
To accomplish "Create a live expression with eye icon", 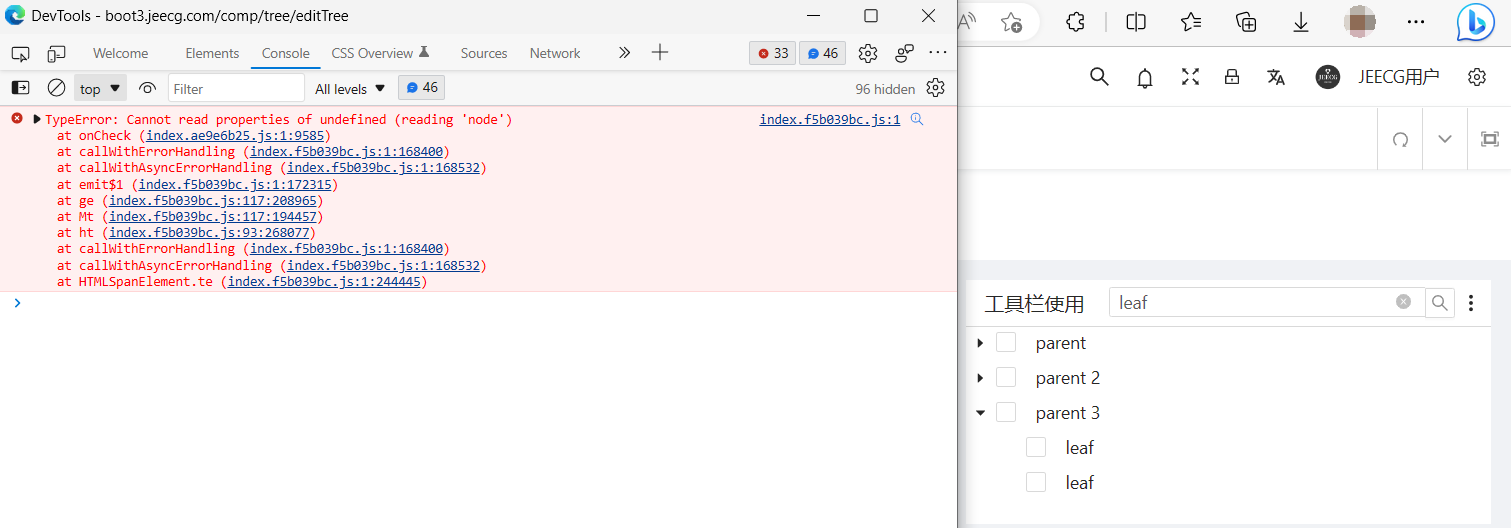I will (x=147, y=88).
